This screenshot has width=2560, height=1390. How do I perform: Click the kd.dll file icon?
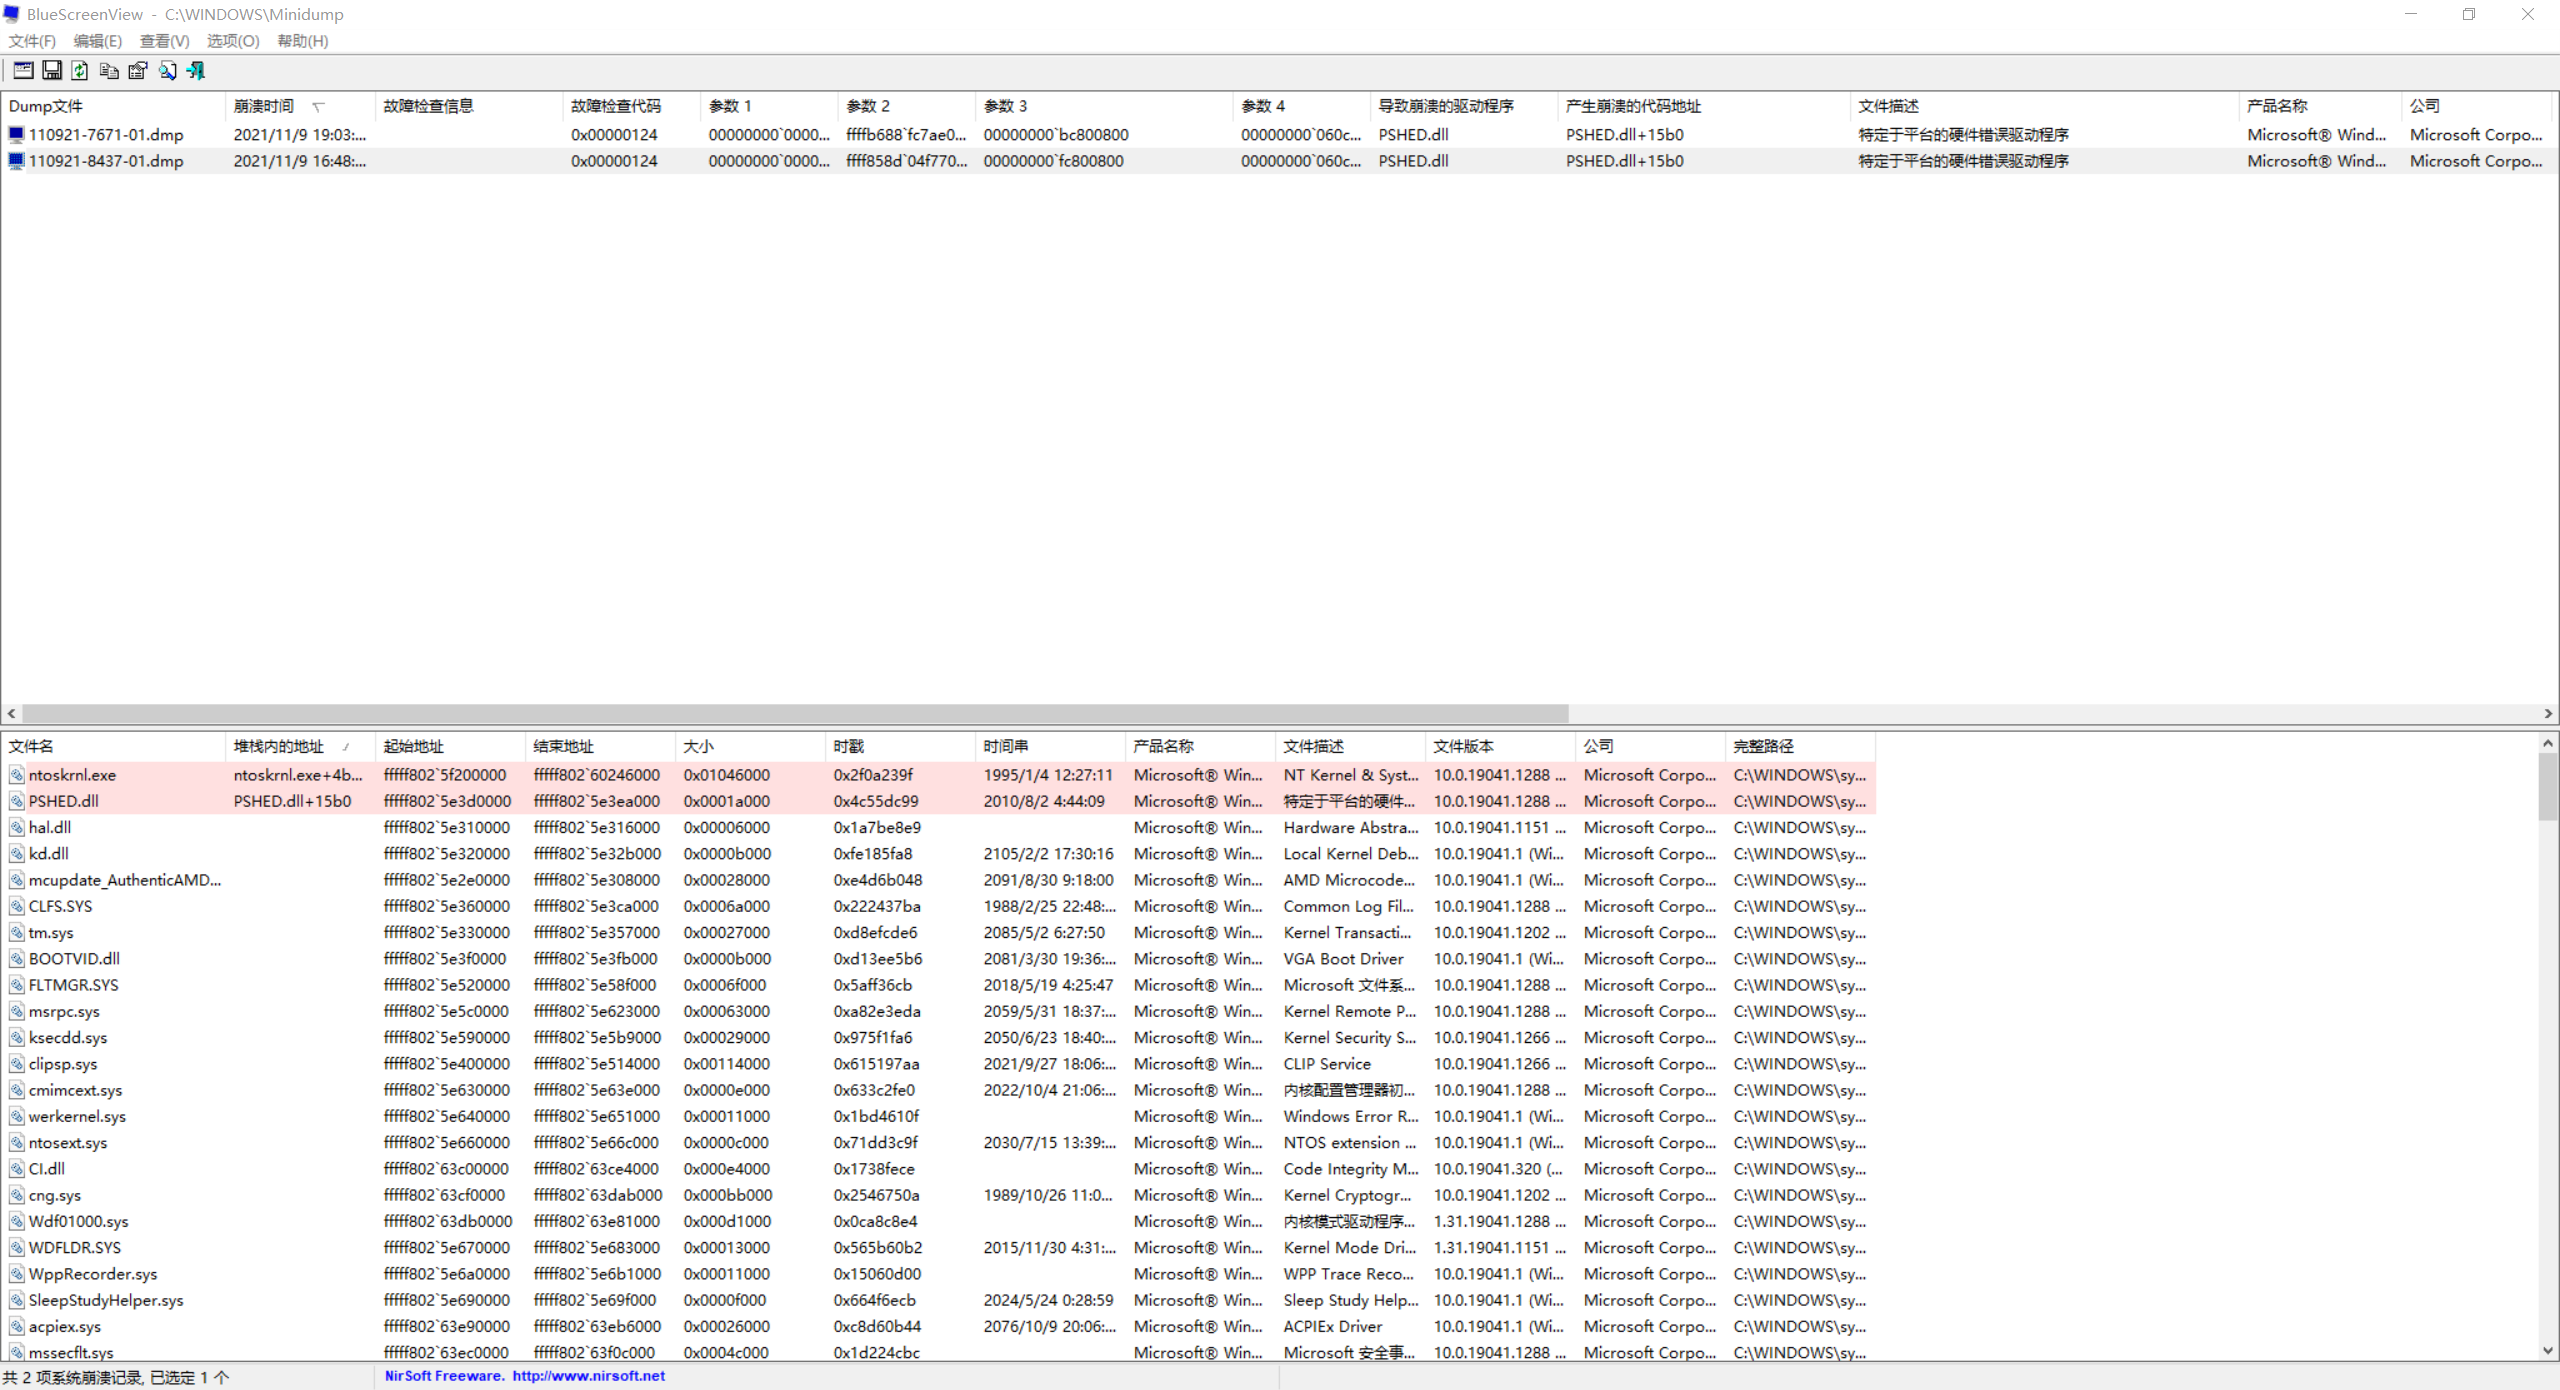pyautogui.click(x=17, y=854)
